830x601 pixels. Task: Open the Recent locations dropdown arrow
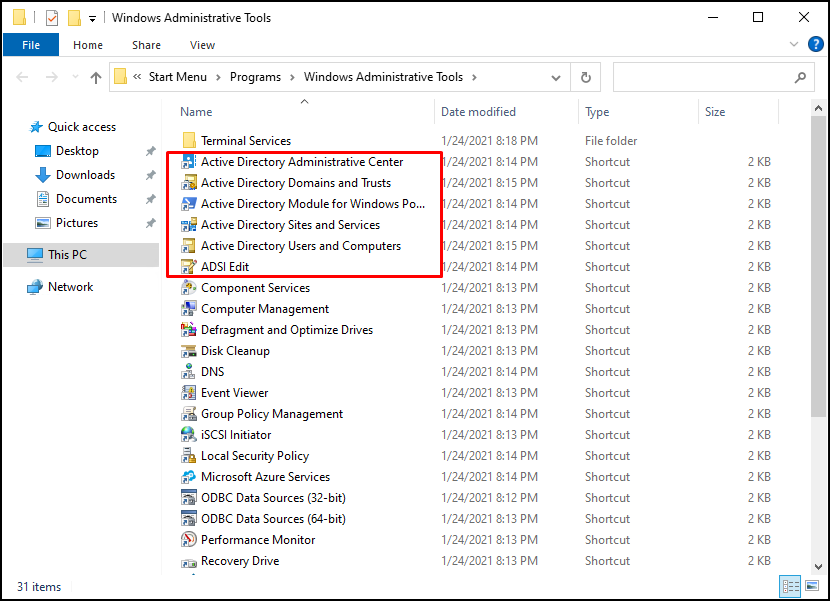75,77
